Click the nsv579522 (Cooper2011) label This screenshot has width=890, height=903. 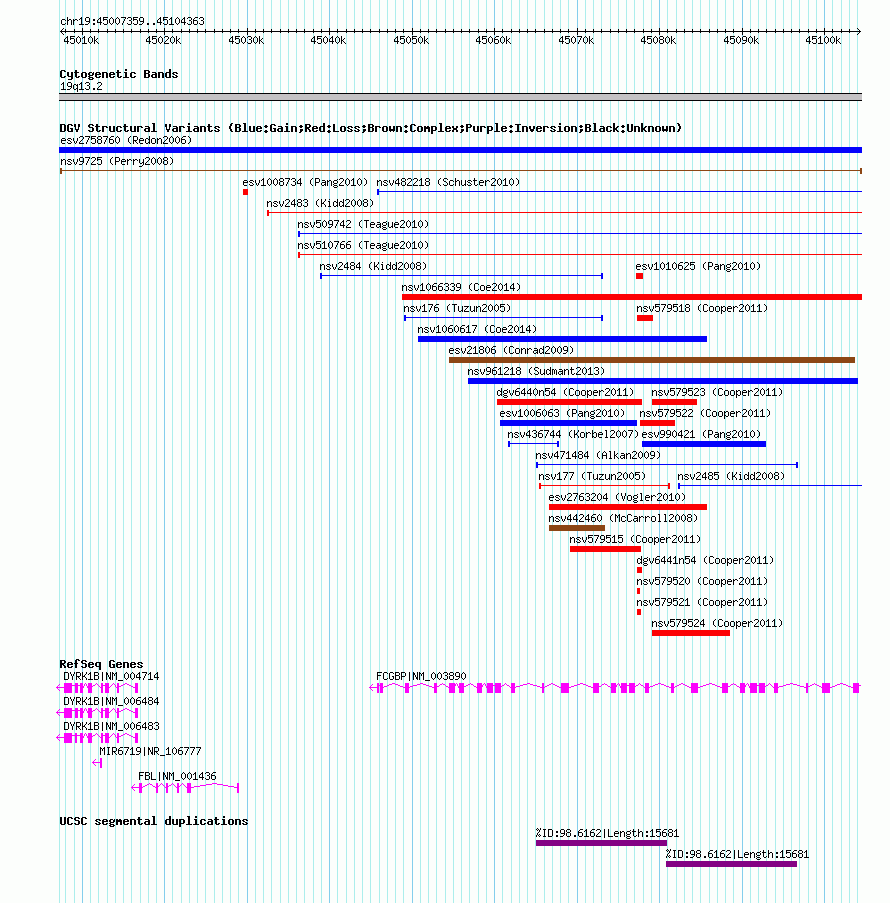point(705,413)
